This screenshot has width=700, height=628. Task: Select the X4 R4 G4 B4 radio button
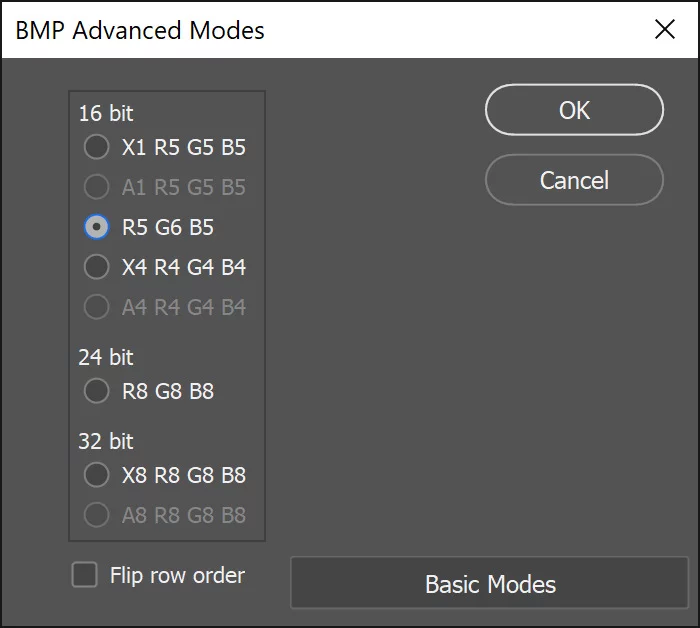tap(96, 268)
